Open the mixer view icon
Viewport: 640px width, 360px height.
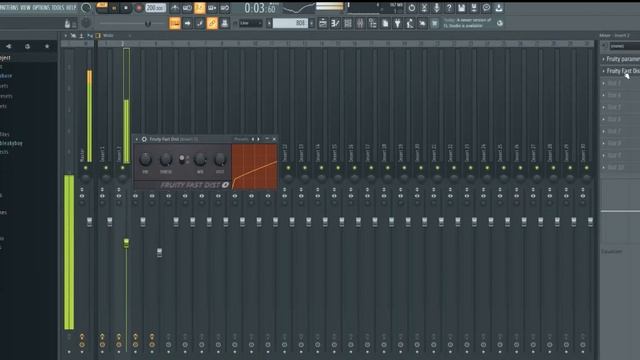[360, 23]
